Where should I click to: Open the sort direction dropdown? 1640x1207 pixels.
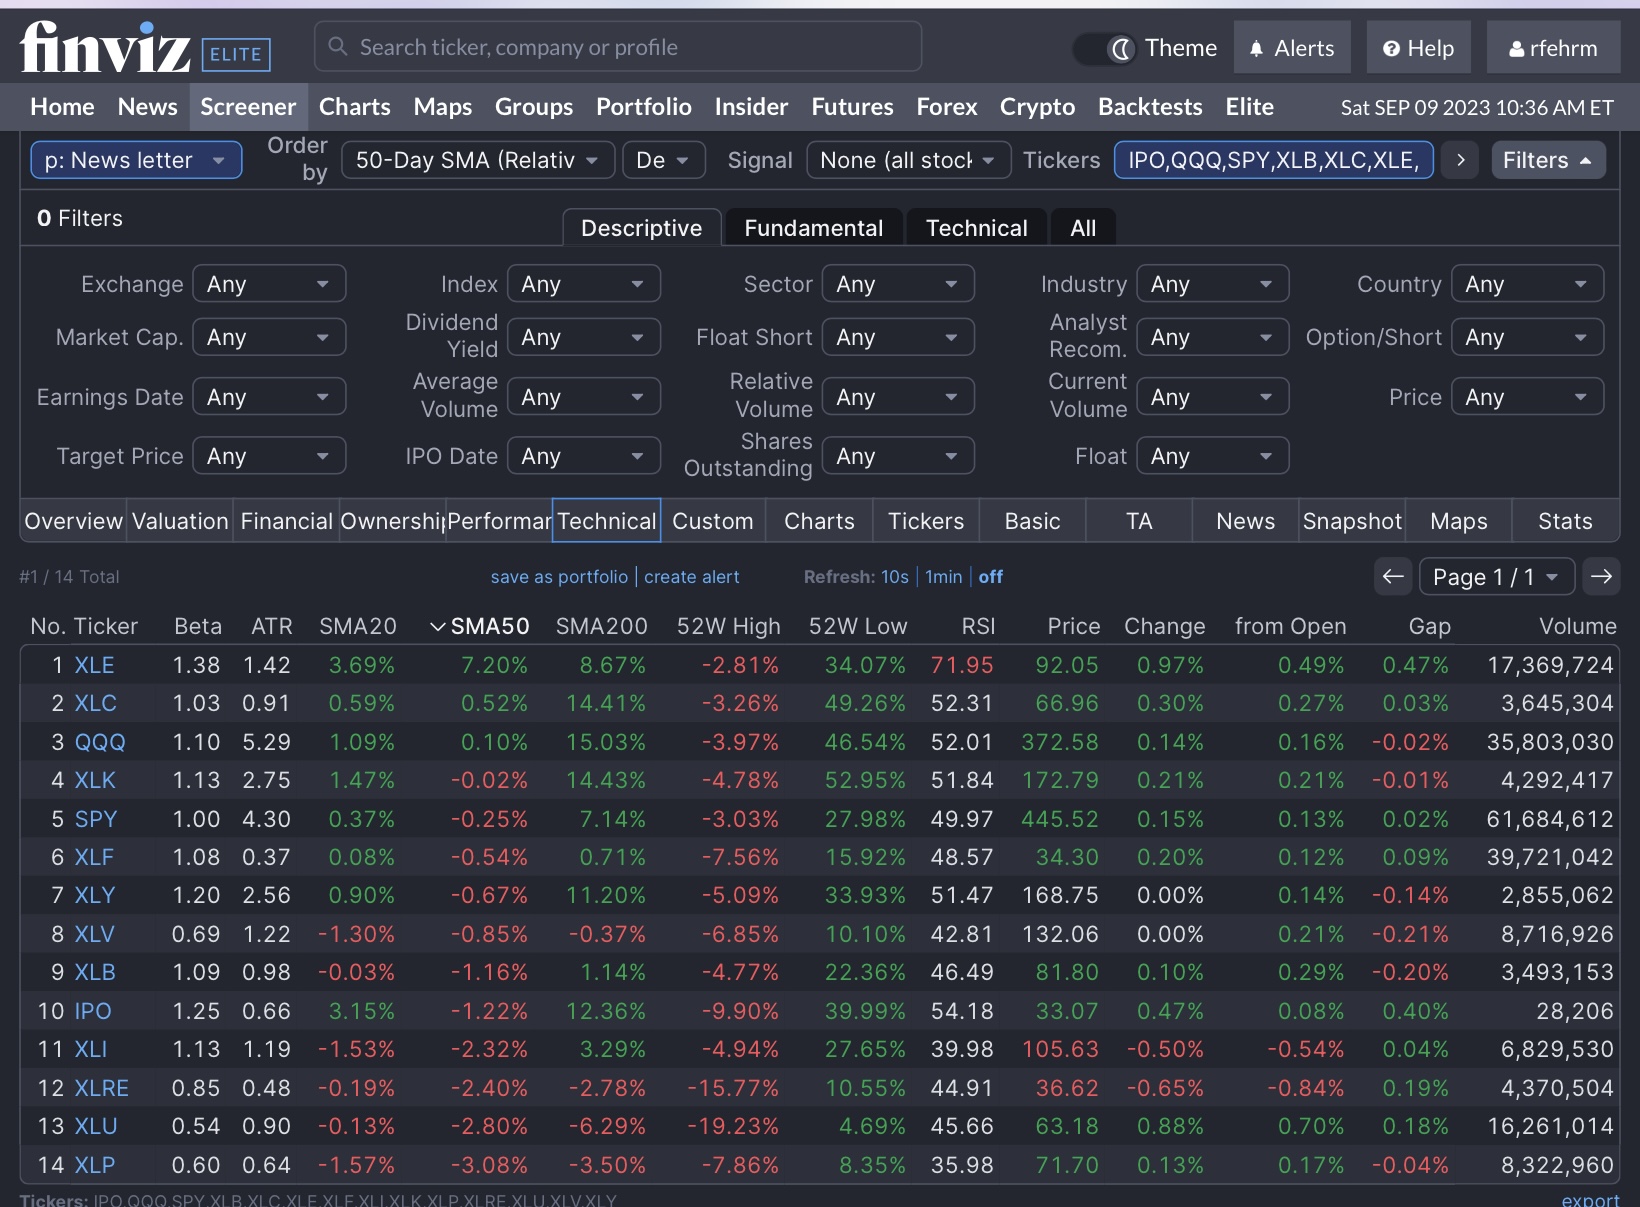pyautogui.click(x=663, y=160)
